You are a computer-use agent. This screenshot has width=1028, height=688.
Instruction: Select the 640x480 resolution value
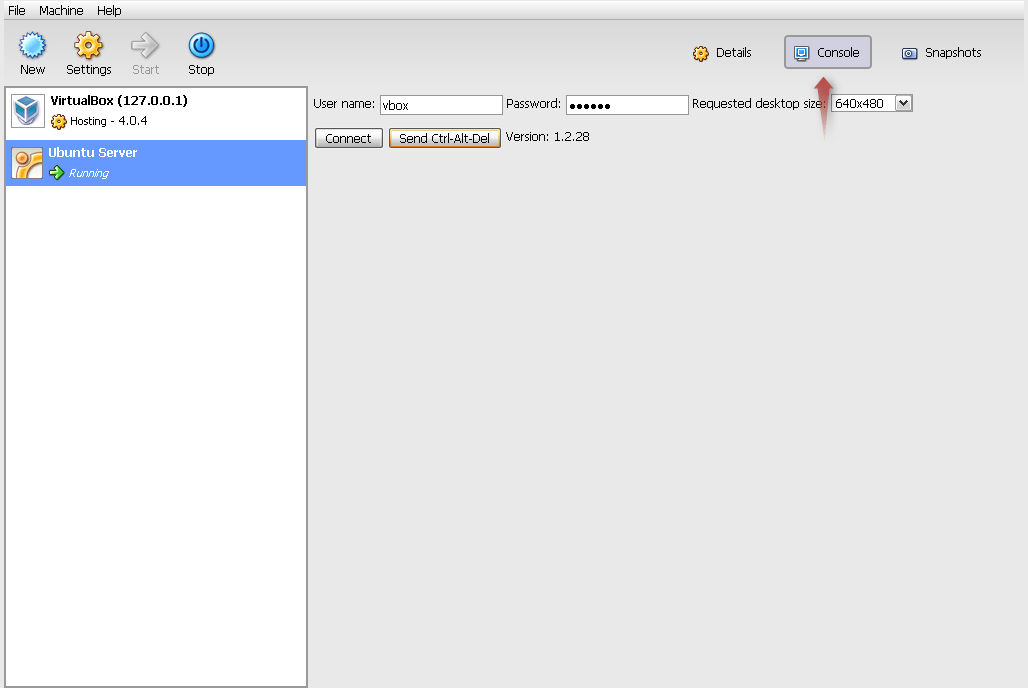[x=862, y=103]
